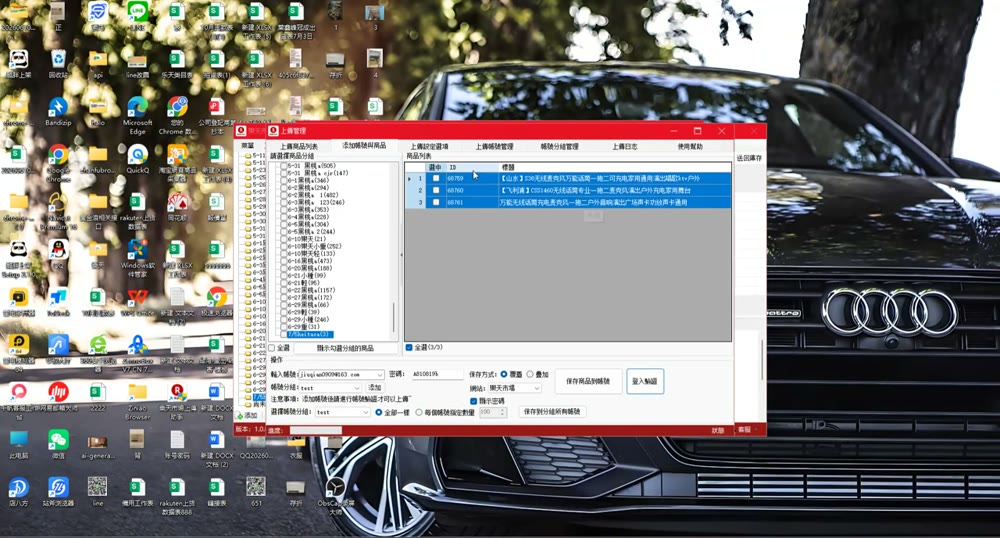Open the ToDesk desktop icon
The width and height of the screenshot is (1000, 538).
pos(58,302)
